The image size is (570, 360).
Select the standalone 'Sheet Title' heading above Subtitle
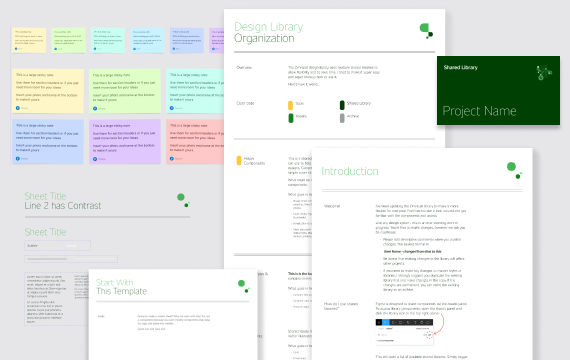tap(45, 232)
